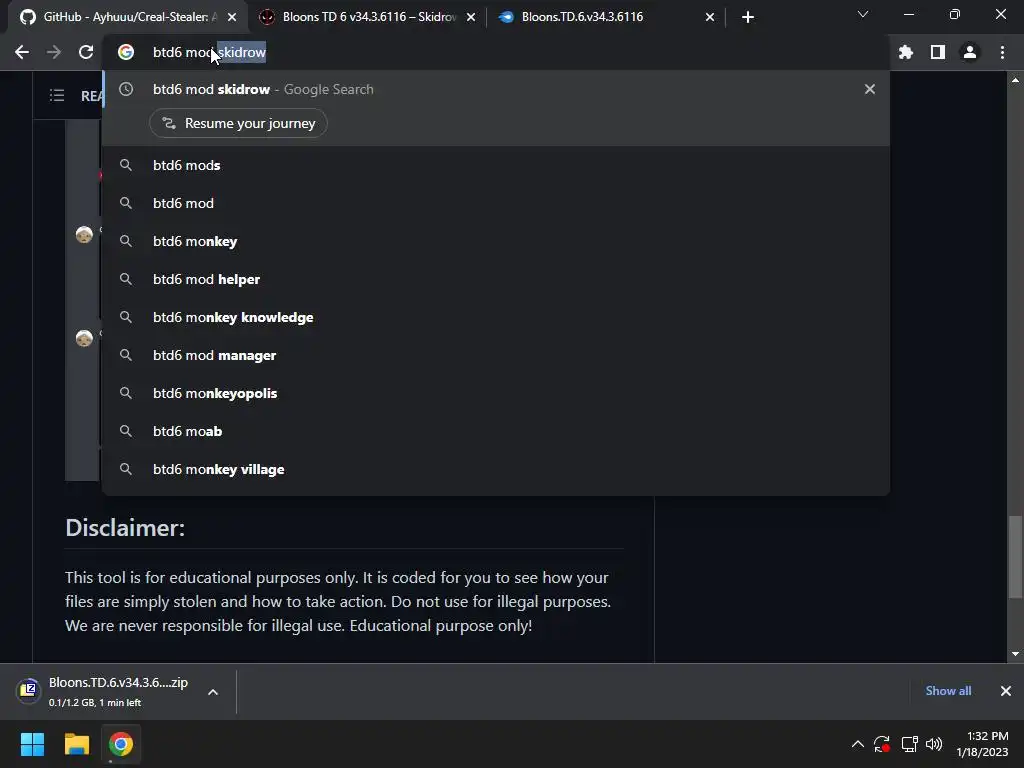This screenshot has width=1024, height=768.
Task: Expand download item options chevron
Action: pyautogui.click(x=213, y=692)
